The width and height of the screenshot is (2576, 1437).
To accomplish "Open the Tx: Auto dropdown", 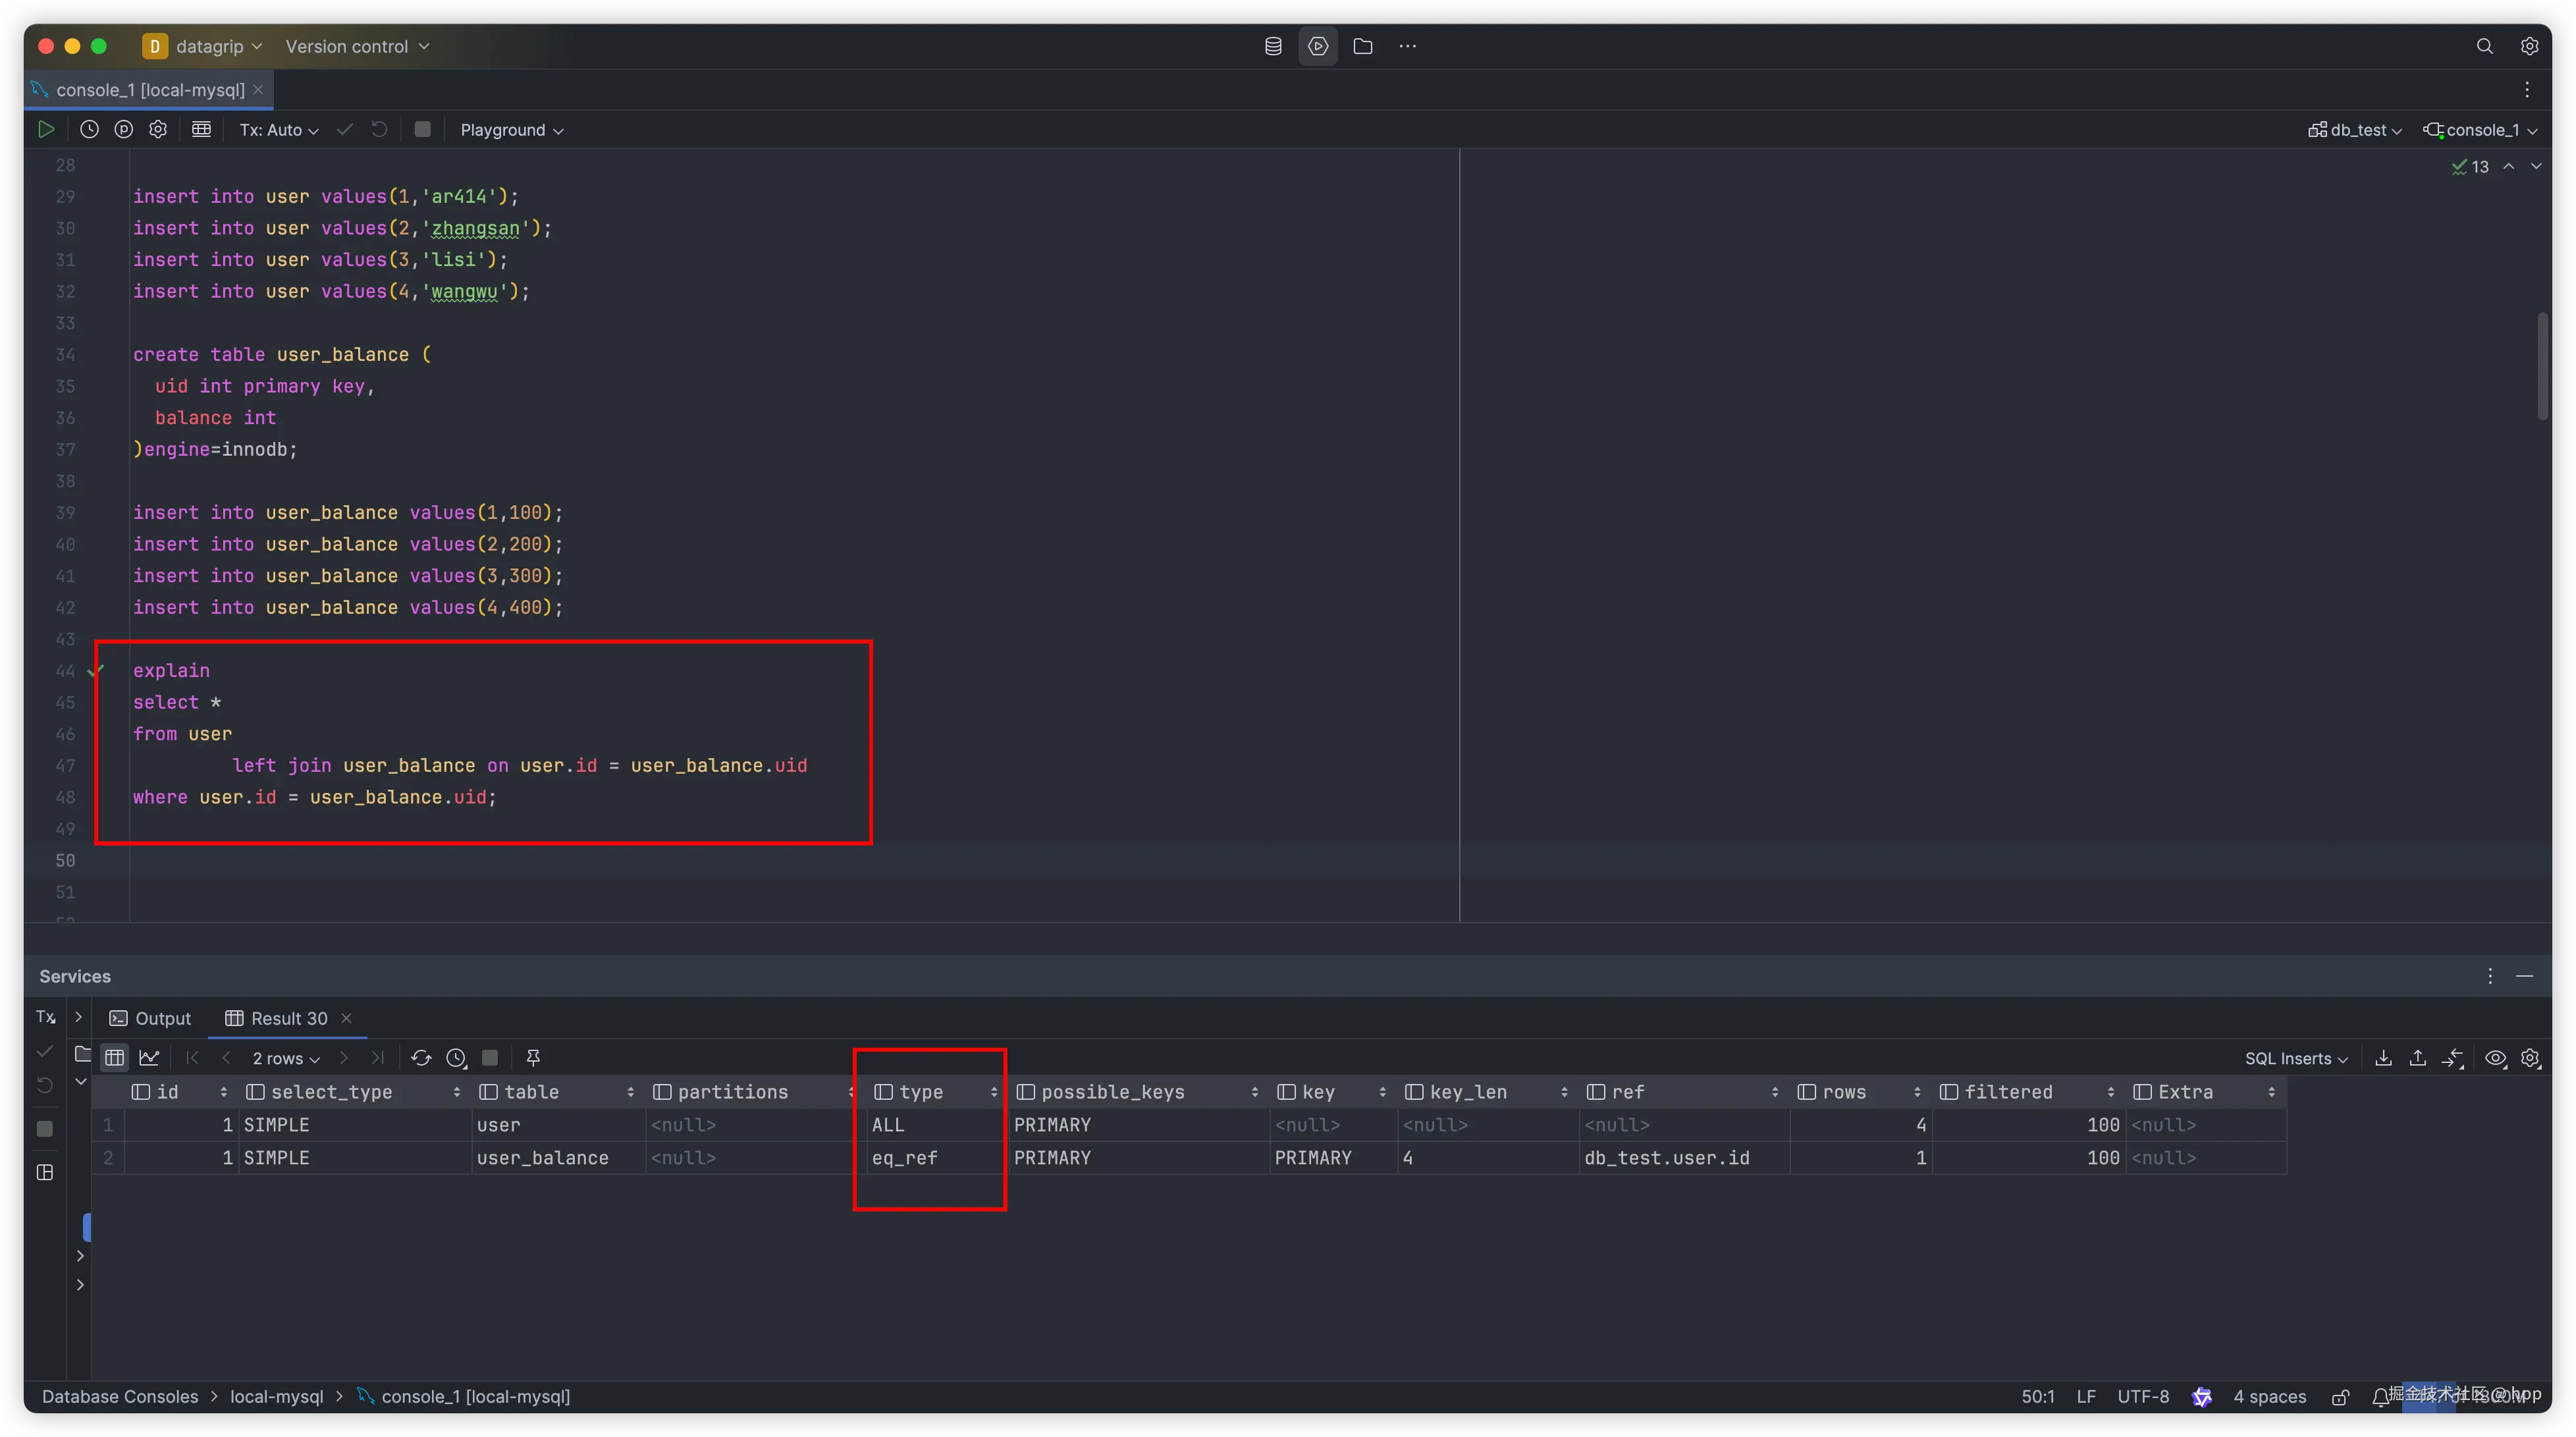I will pos(278,130).
